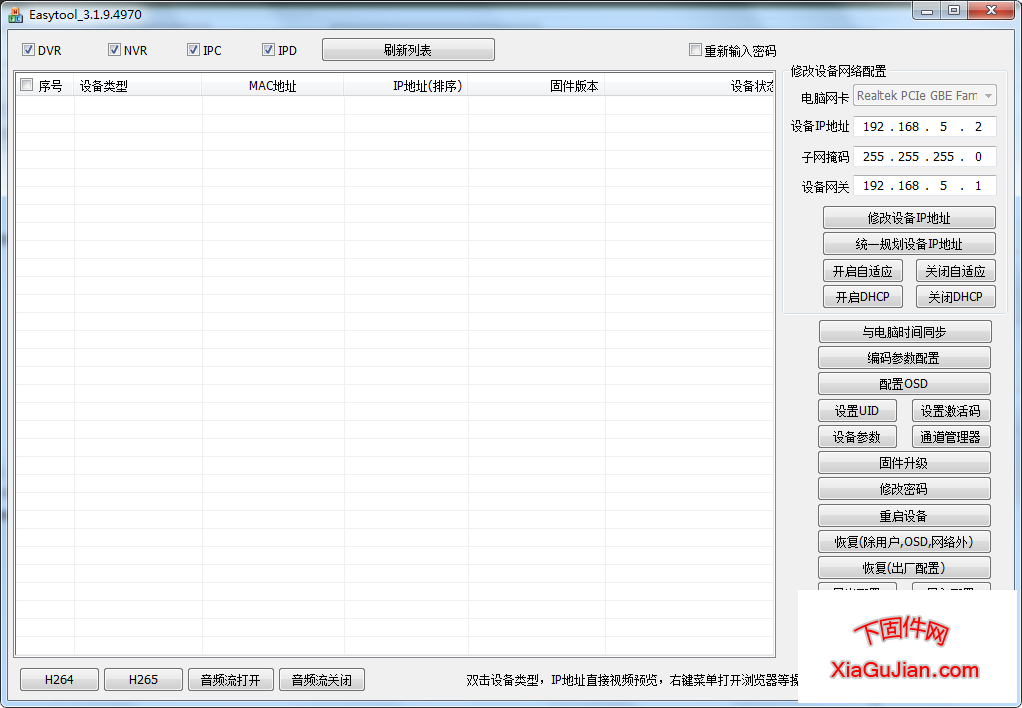1022x708 pixels.
Task: Click the H264 button
Action: [x=59, y=679]
